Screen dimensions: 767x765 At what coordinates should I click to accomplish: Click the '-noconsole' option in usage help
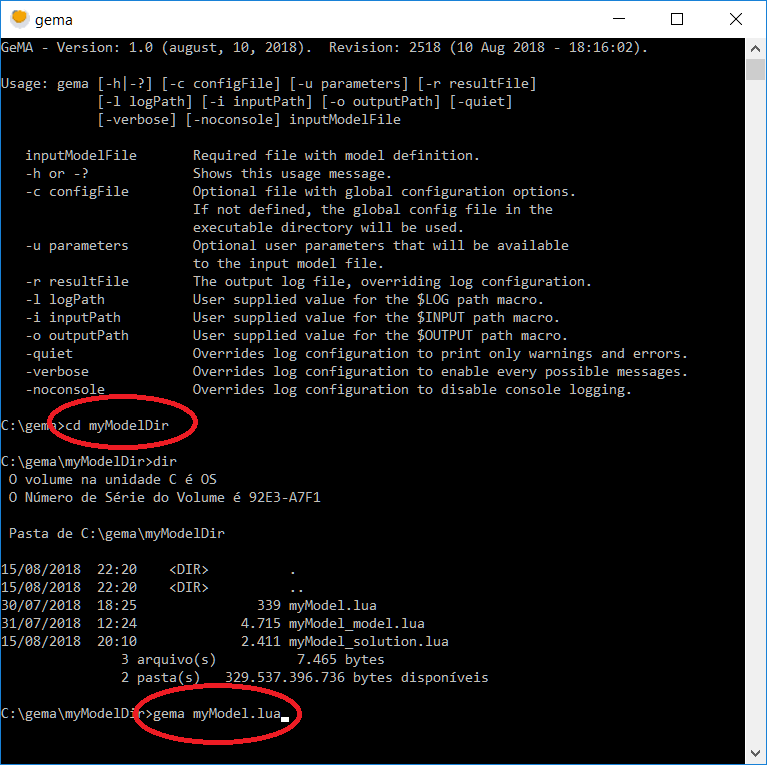coord(65,390)
